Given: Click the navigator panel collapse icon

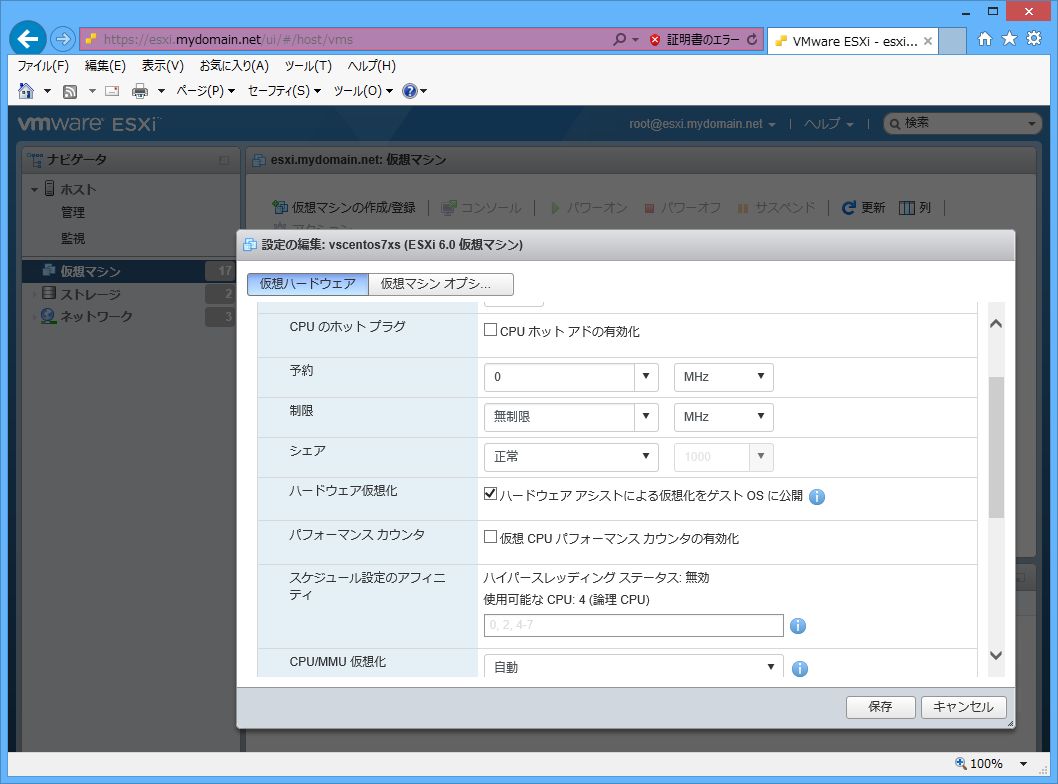Looking at the screenshot, I should pos(224,160).
